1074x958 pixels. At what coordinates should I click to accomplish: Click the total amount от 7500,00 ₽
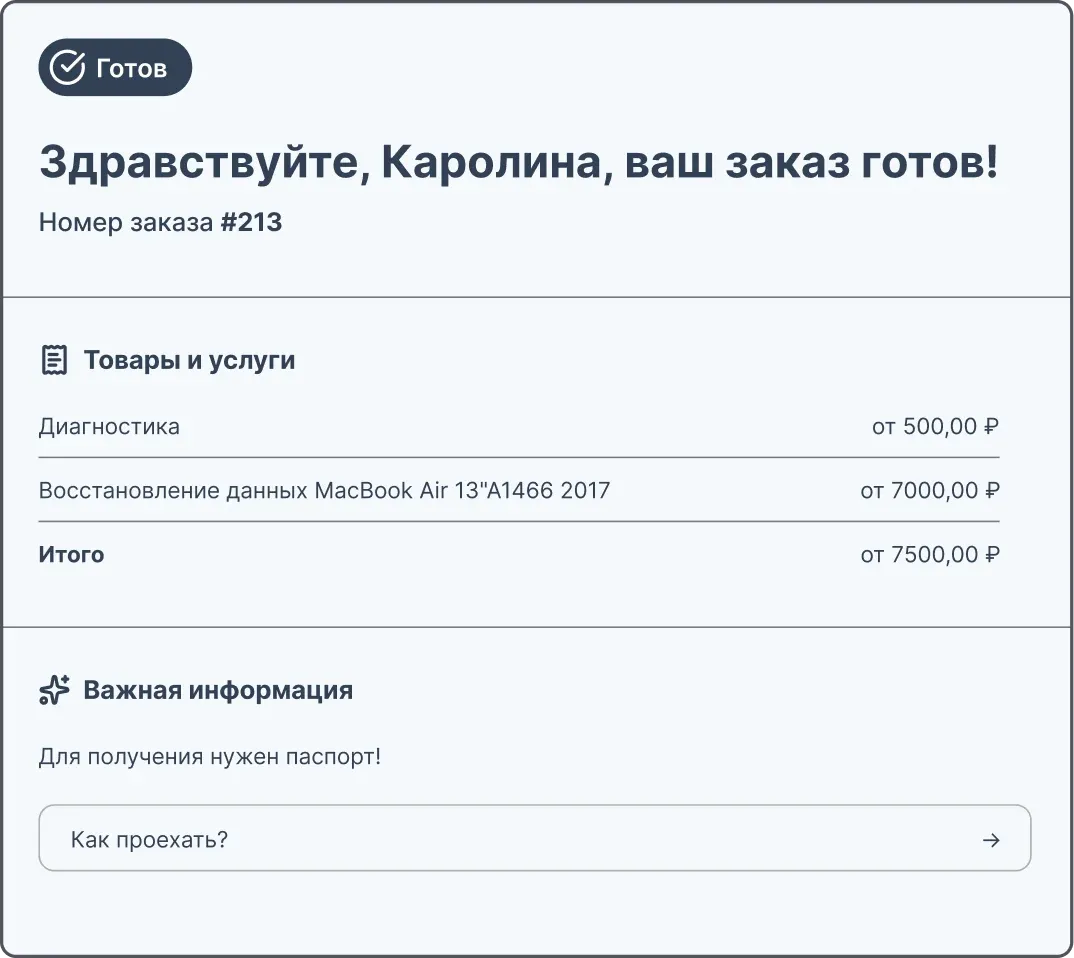coord(932,554)
